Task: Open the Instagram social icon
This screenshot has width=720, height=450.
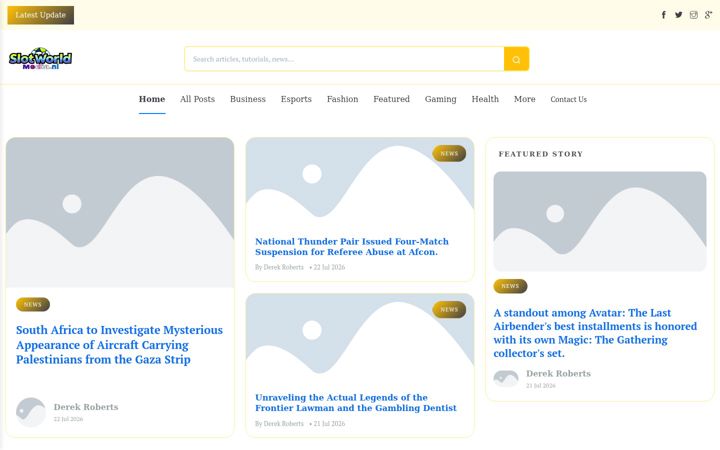Action: pyautogui.click(x=693, y=15)
